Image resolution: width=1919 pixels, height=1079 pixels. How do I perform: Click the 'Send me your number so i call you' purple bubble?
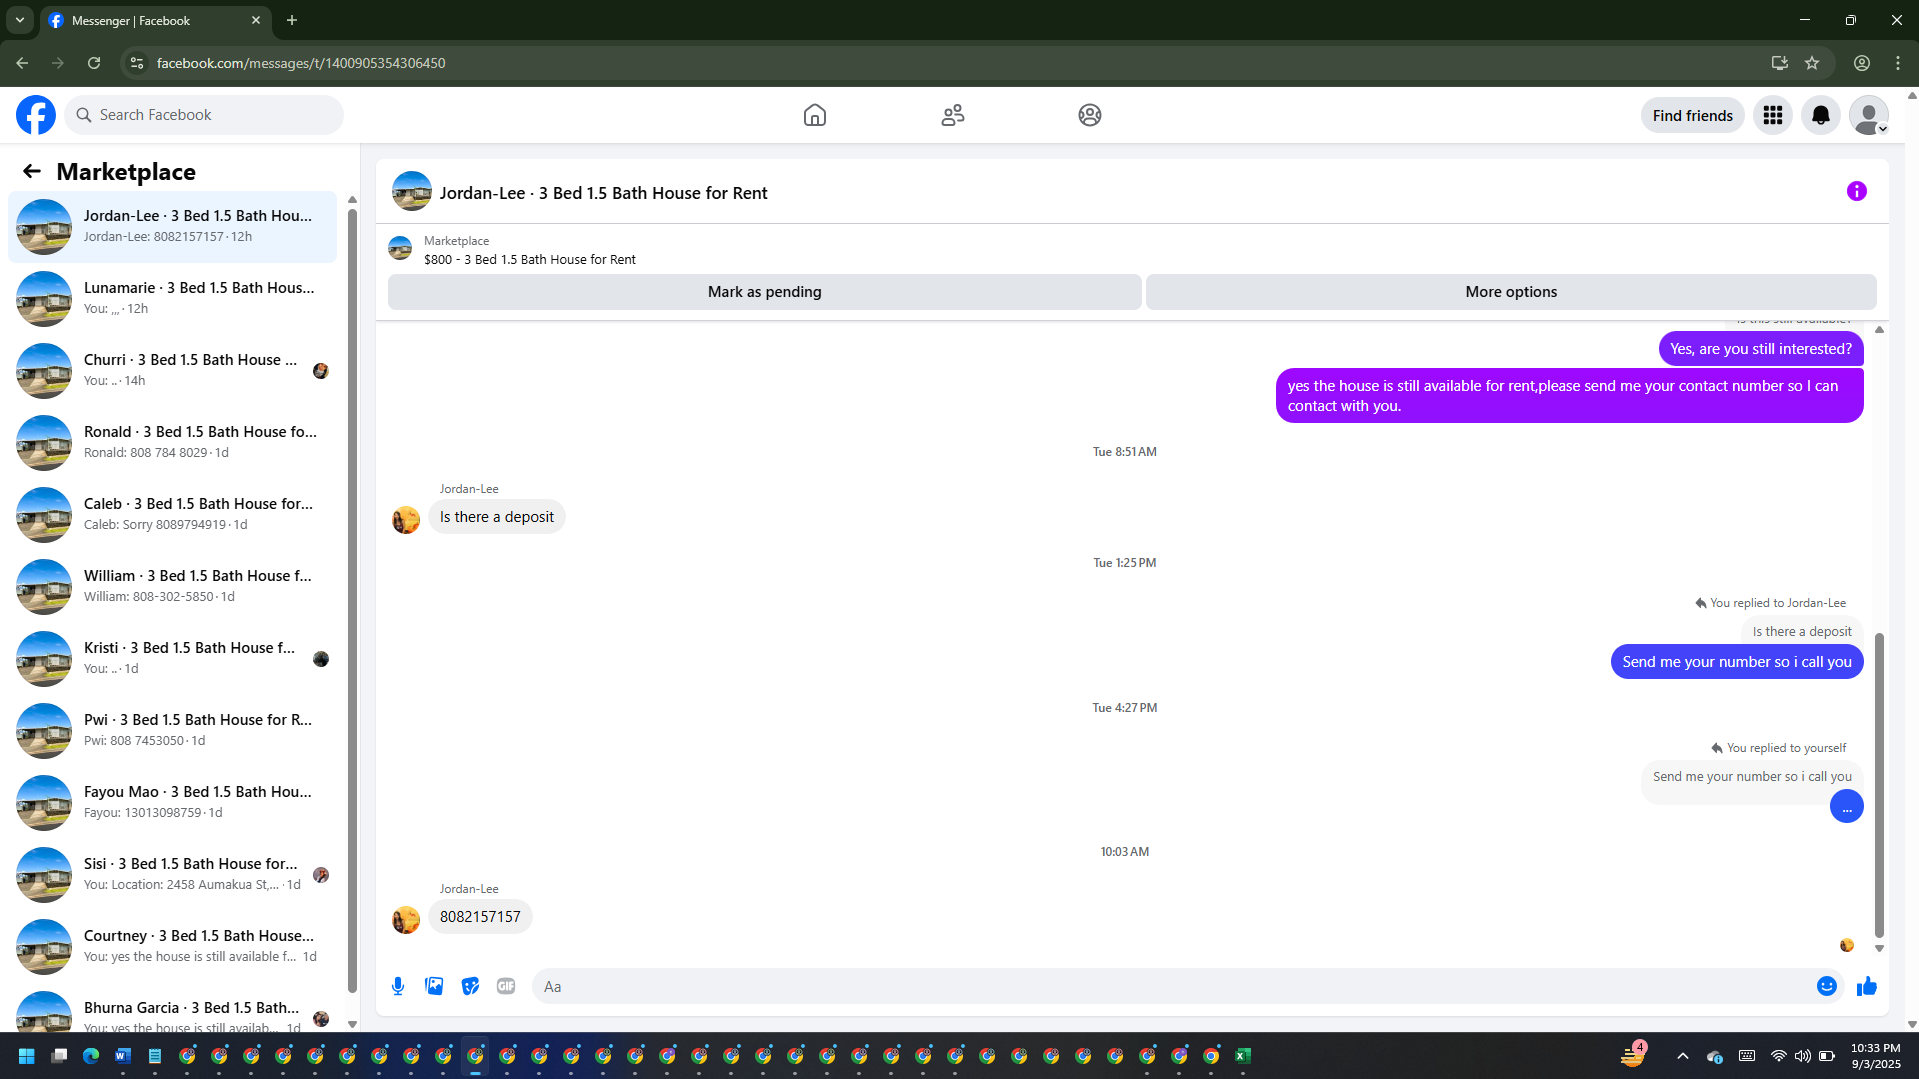[1737, 662]
